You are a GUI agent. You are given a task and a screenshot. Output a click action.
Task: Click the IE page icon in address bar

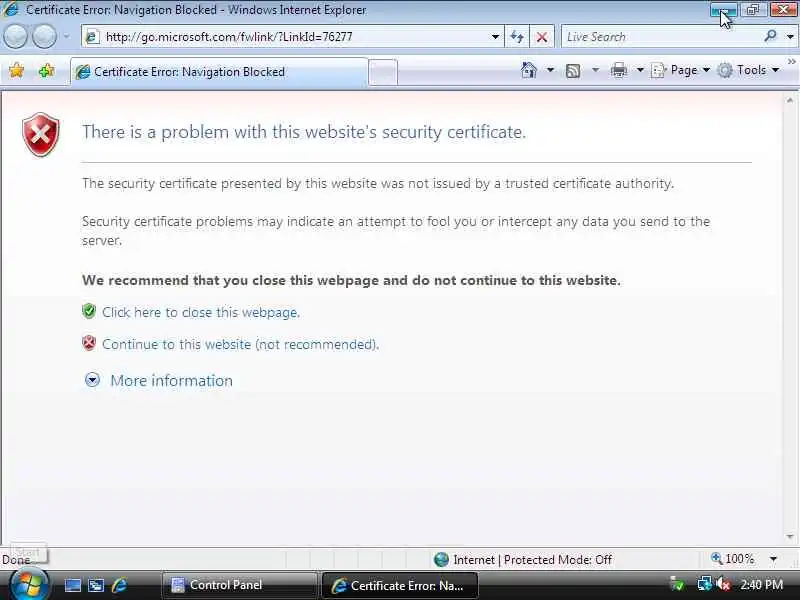tap(92, 37)
